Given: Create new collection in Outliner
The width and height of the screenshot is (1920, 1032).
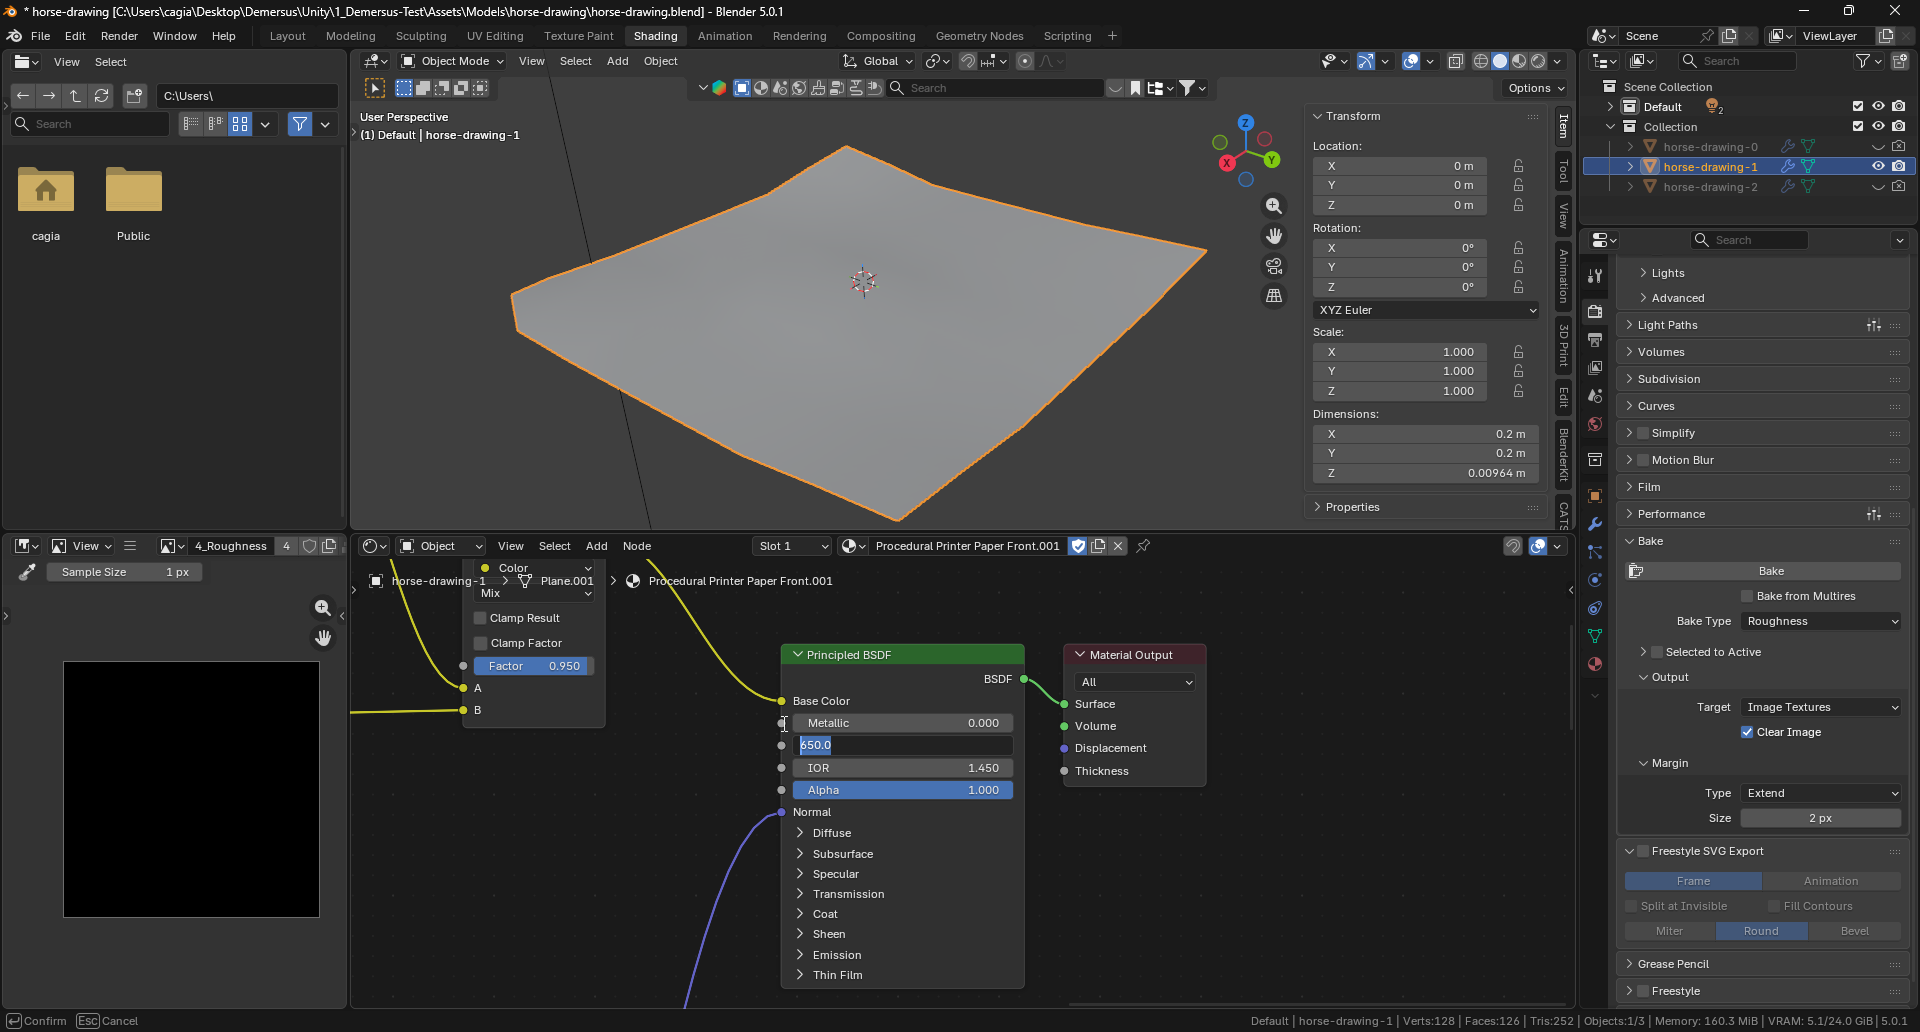Looking at the screenshot, I should [x=1900, y=61].
